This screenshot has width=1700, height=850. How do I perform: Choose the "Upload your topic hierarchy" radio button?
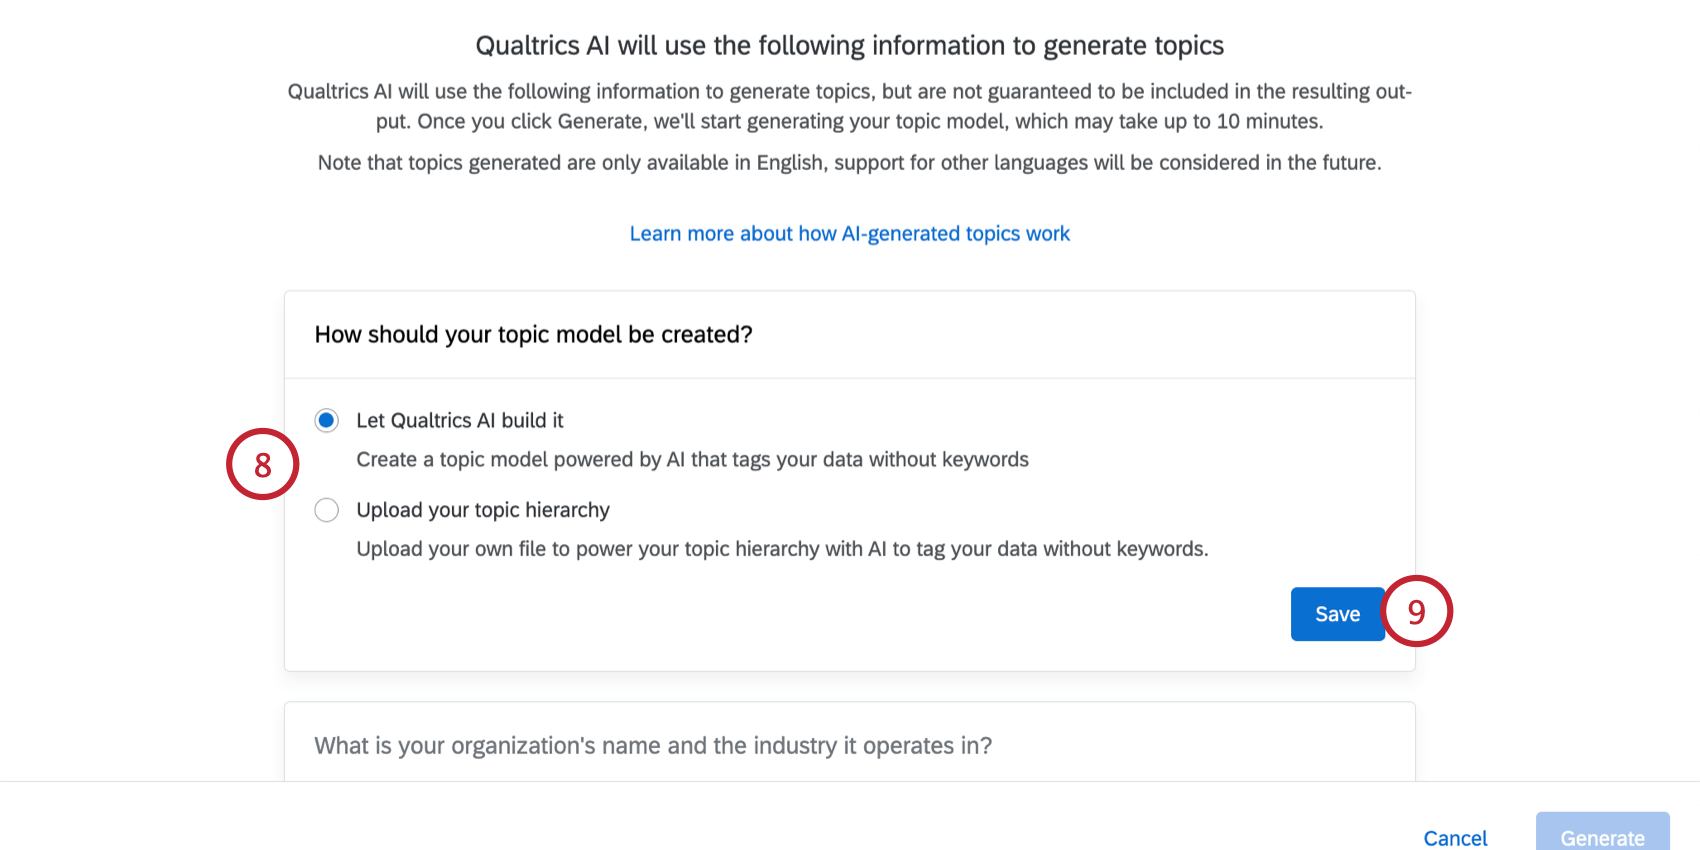326,510
